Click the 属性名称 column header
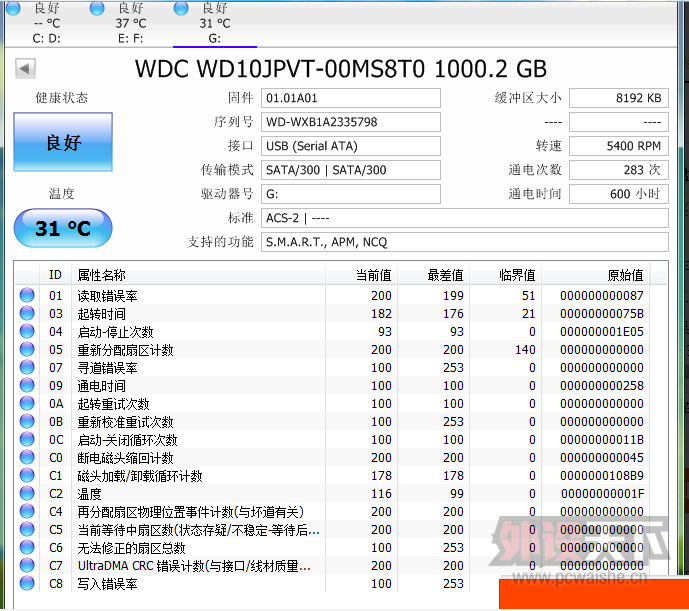Screen dimensions: 689x611 199,275
